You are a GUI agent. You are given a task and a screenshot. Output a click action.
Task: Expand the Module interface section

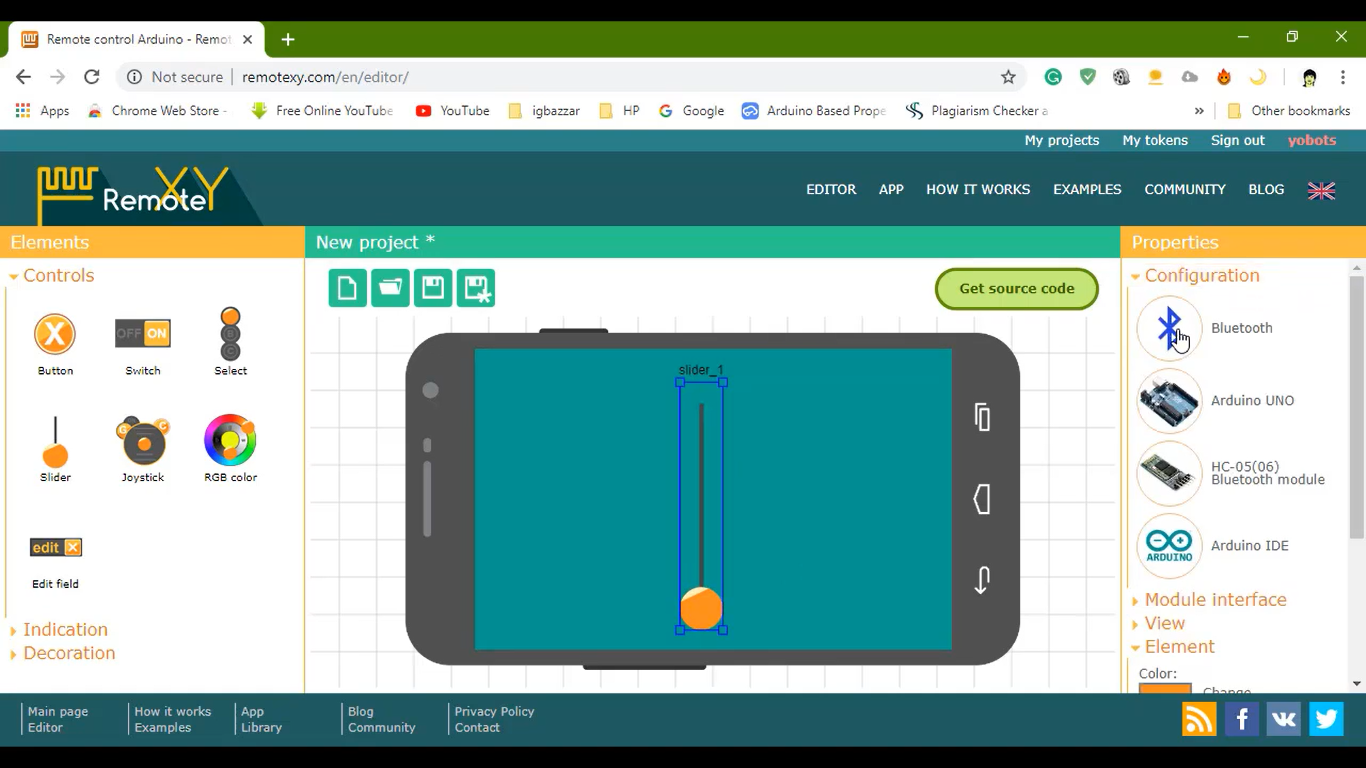[x=1213, y=599]
